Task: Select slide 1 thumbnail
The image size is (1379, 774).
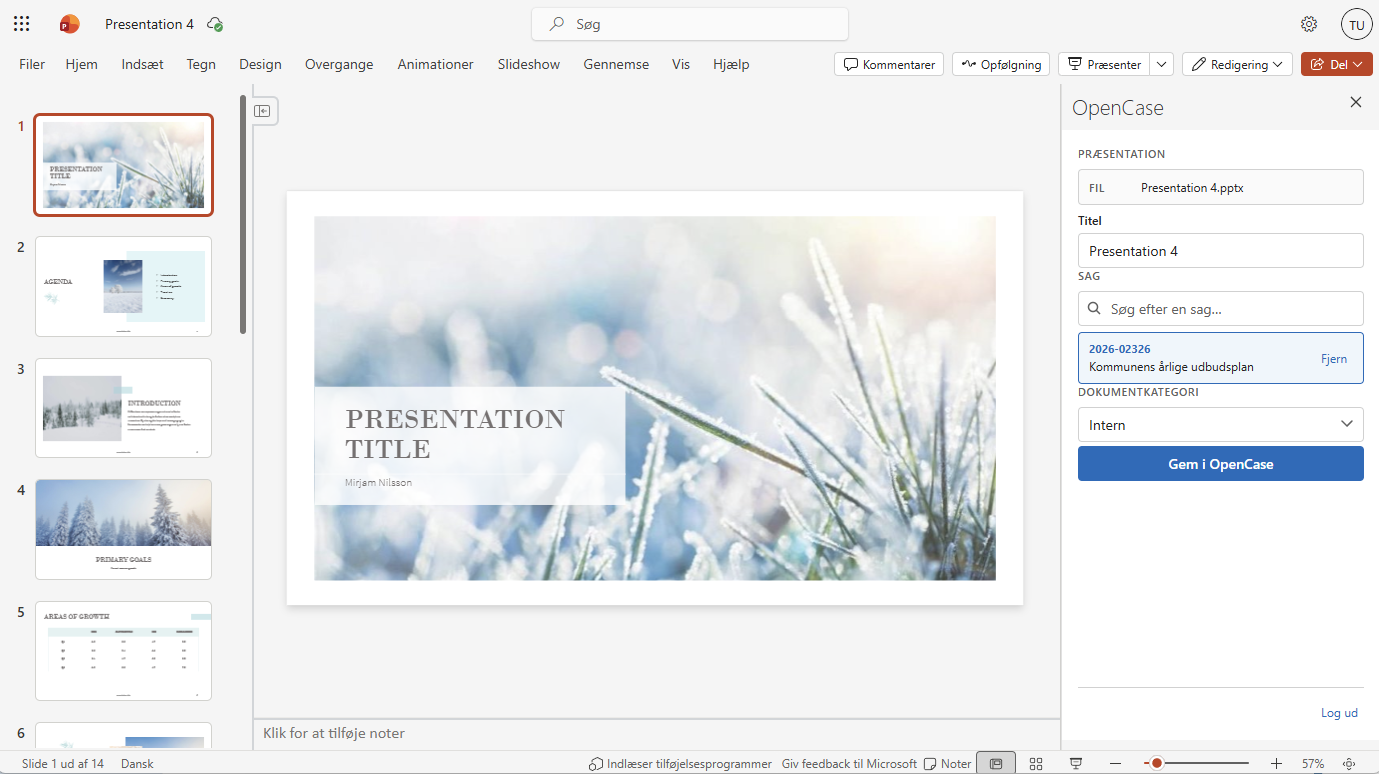Action: [x=123, y=165]
